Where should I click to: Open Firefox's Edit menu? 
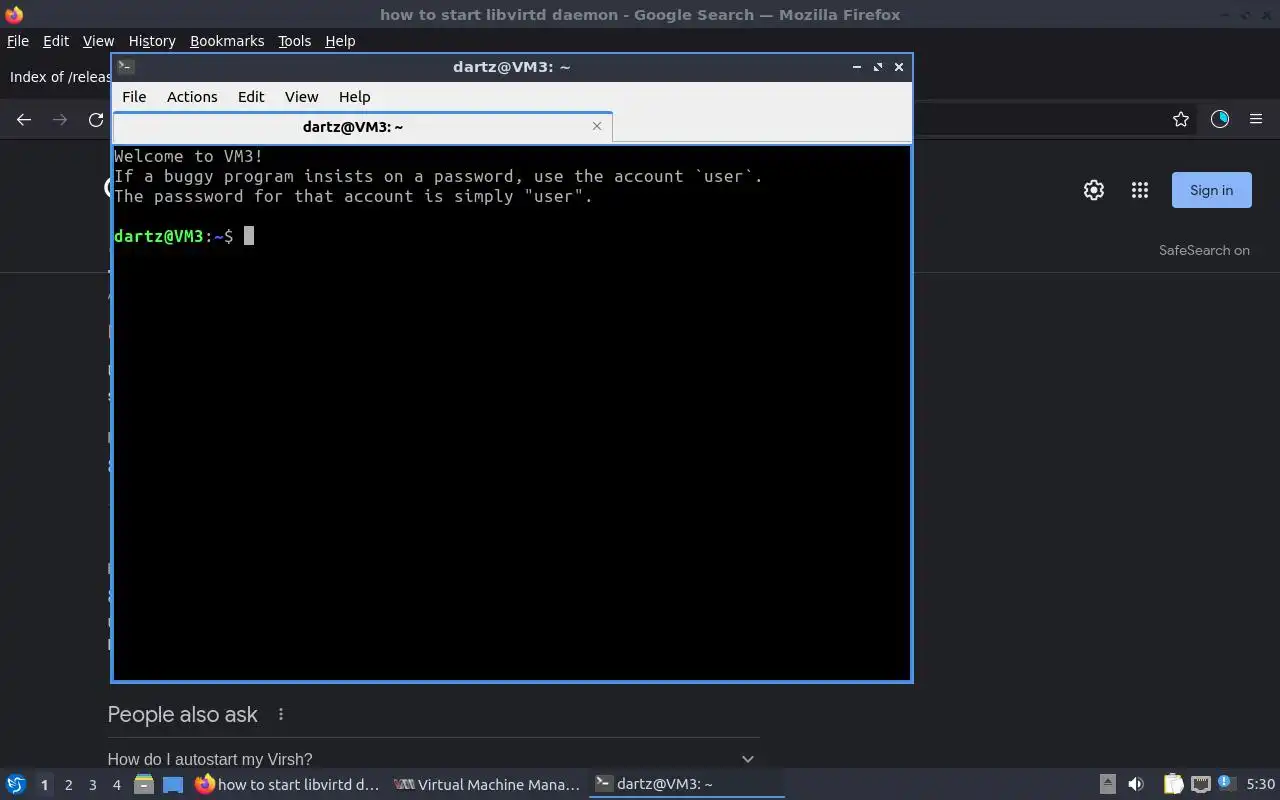point(56,41)
